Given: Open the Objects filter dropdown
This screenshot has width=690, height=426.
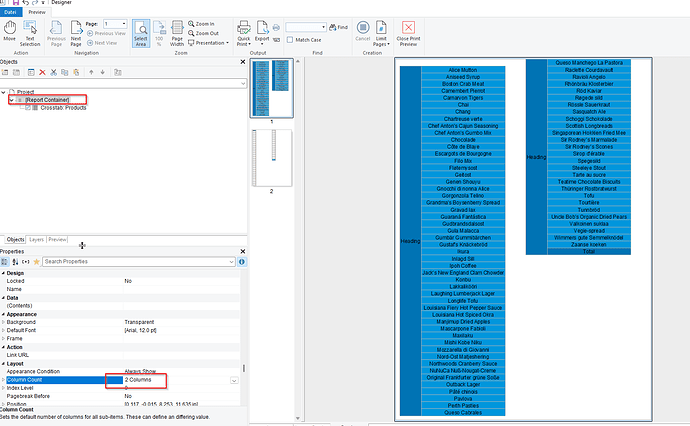Looking at the screenshot, I should pyautogui.click(x=243, y=83).
